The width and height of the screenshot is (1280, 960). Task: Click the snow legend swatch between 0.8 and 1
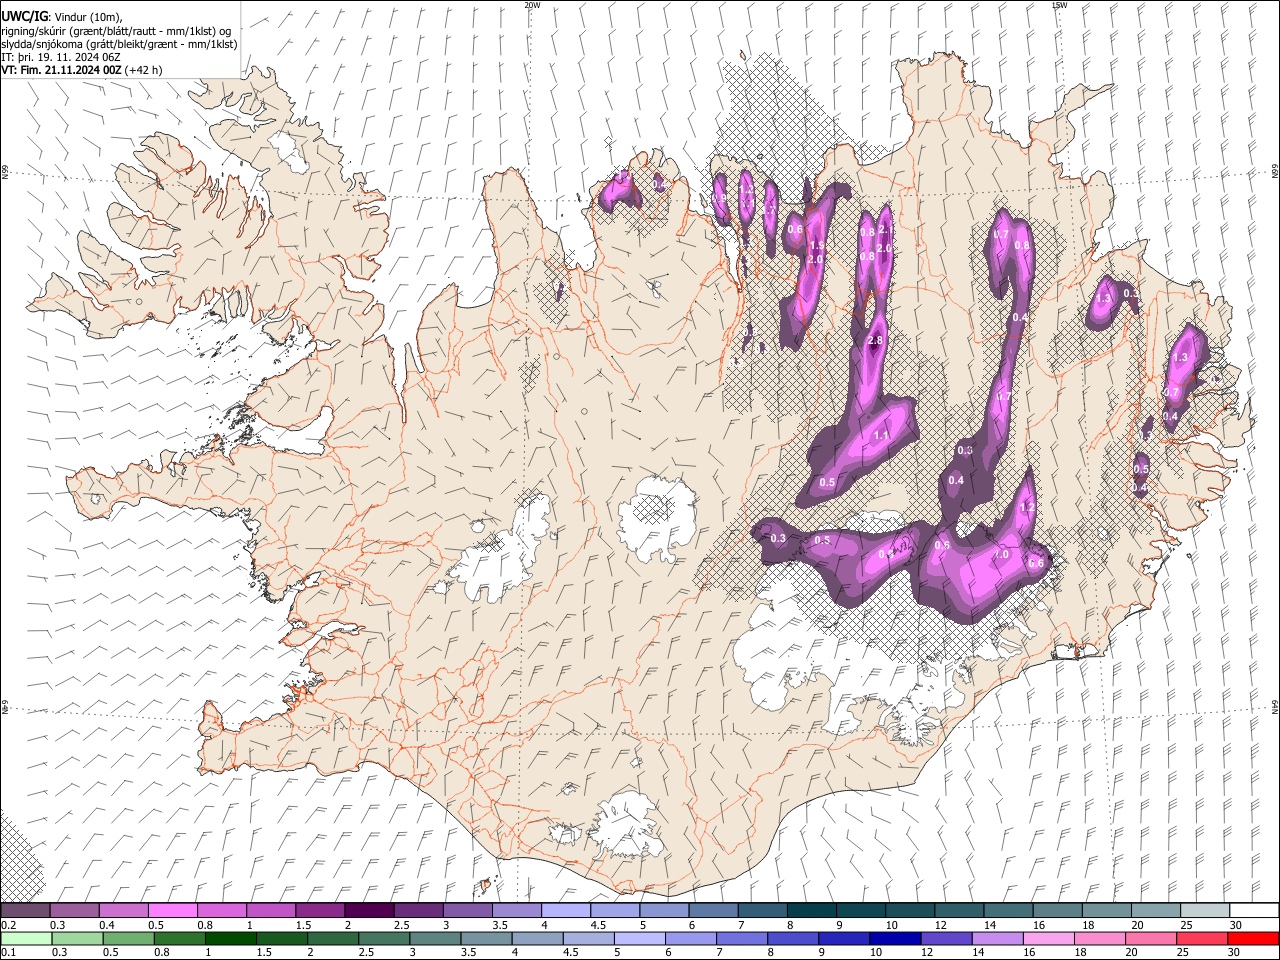[x=222, y=911]
